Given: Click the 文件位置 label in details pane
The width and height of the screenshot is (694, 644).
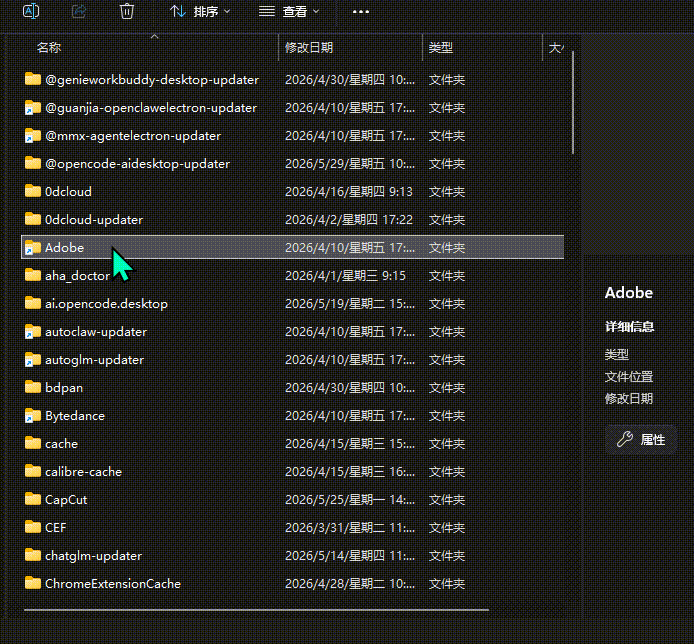Looking at the screenshot, I should click(628, 377).
